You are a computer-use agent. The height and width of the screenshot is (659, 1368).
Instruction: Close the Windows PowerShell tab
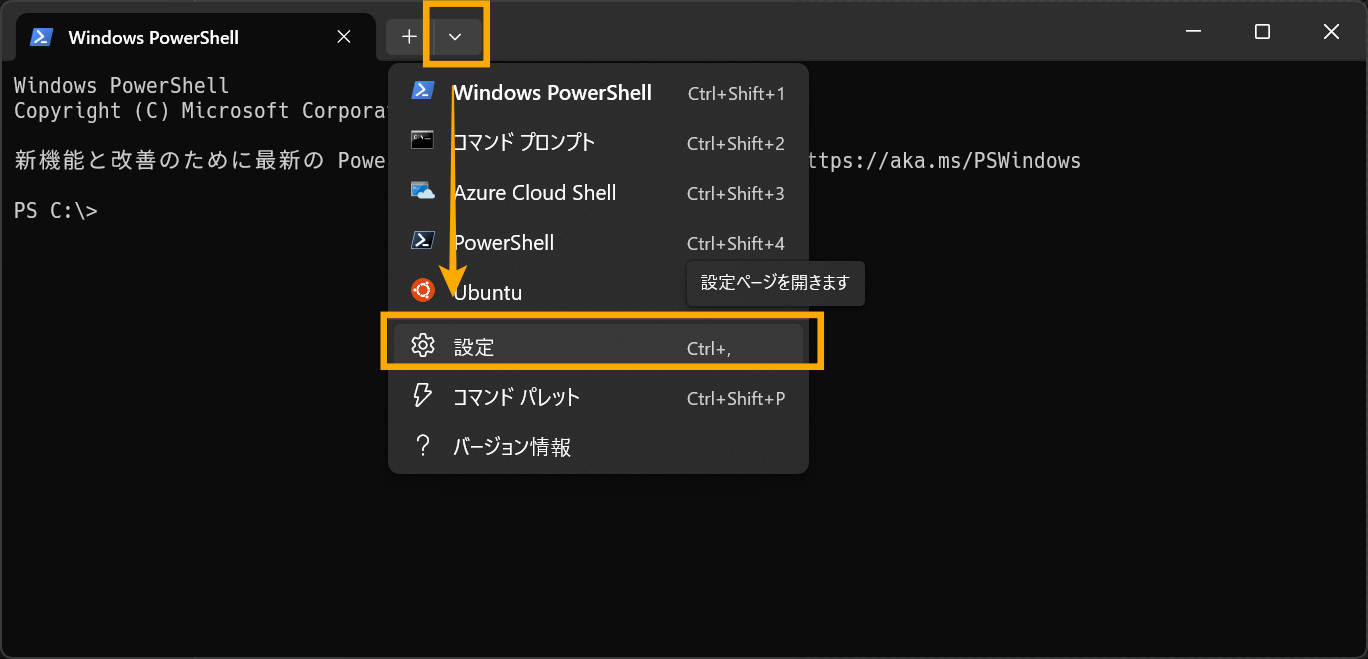[x=344, y=37]
